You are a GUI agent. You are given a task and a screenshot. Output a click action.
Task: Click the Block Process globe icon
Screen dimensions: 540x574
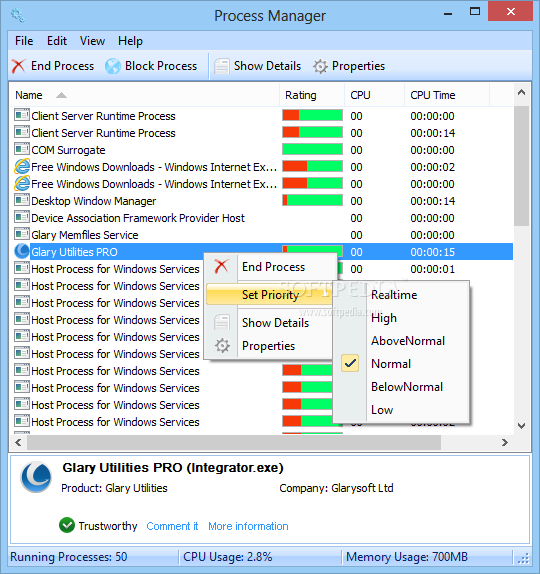(113, 66)
